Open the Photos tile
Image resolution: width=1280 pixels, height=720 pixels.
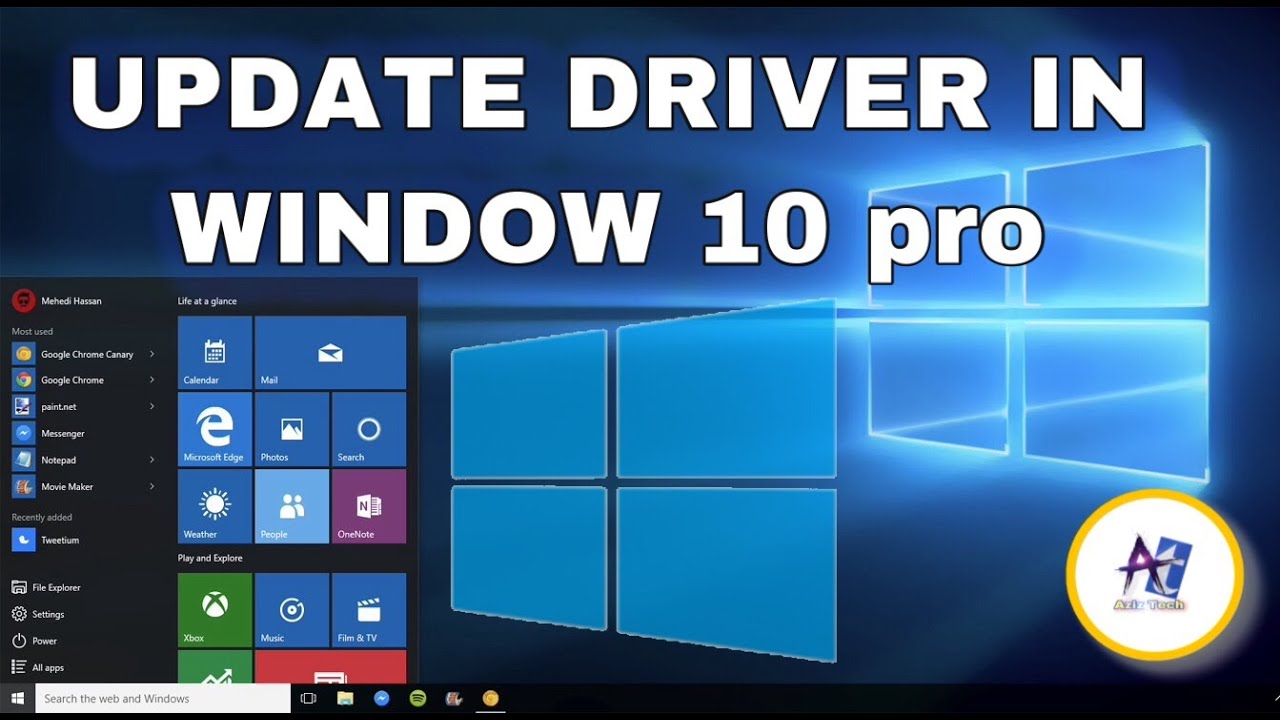292,429
